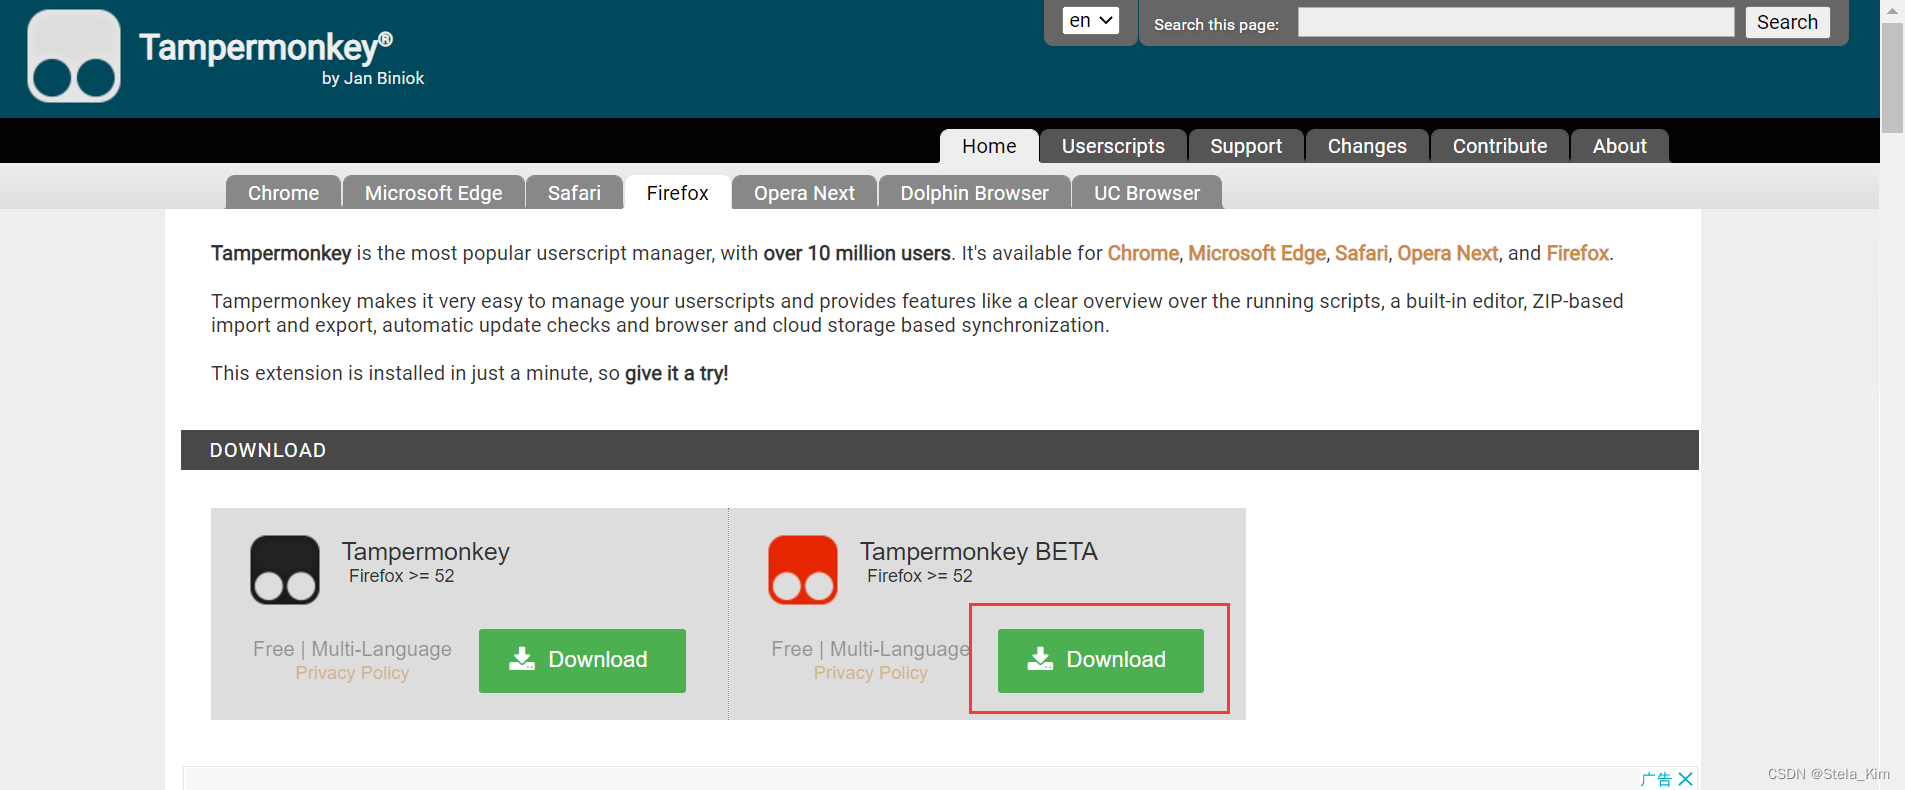Focus the Search this page input field
The width and height of the screenshot is (1905, 790).
pos(1516,22)
